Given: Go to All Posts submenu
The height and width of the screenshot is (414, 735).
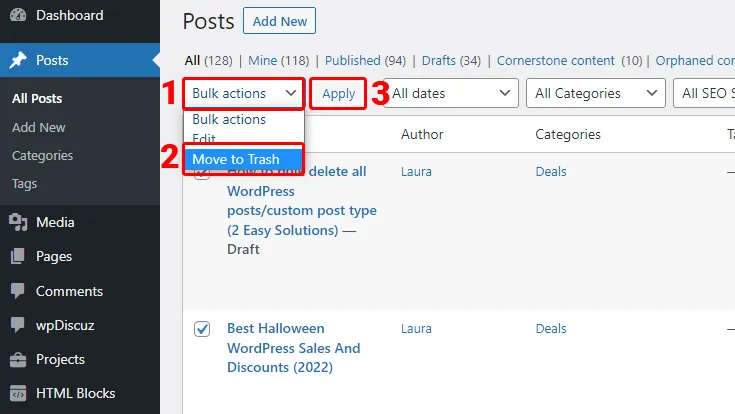Looking at the screenshot, I should coord(37,98).
